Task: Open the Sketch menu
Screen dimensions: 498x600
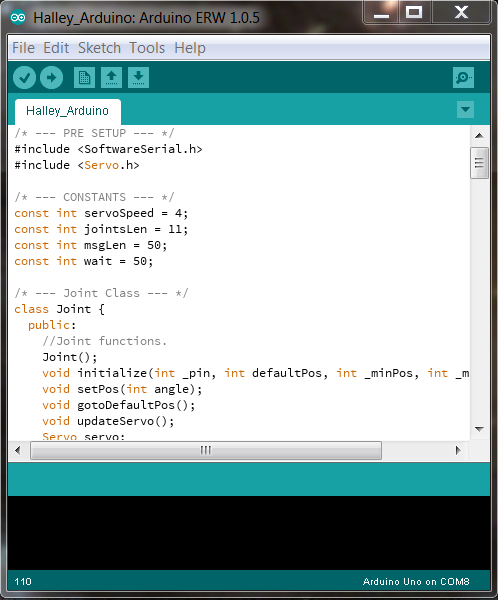Action: [99, 48]
